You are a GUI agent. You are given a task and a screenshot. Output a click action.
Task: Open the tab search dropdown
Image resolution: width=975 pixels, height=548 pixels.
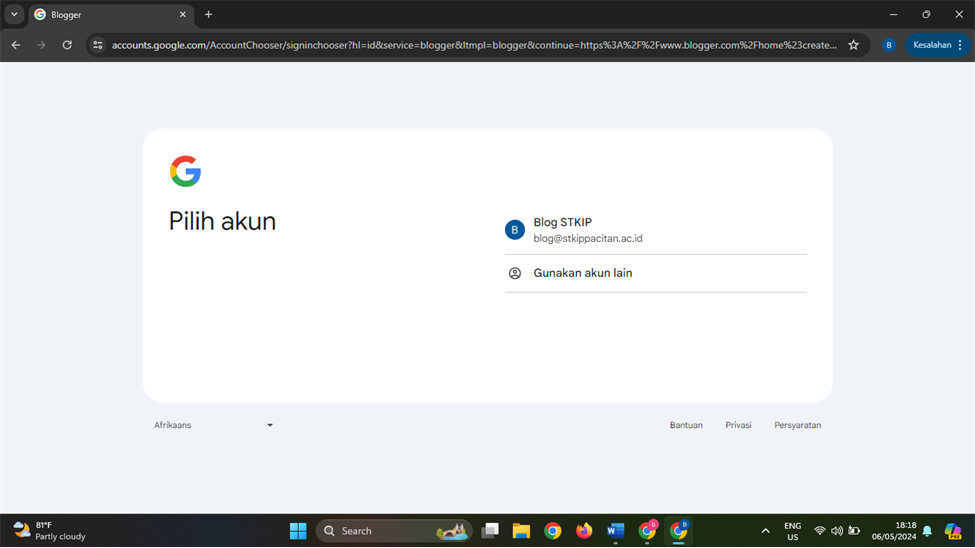click(14, 14)
